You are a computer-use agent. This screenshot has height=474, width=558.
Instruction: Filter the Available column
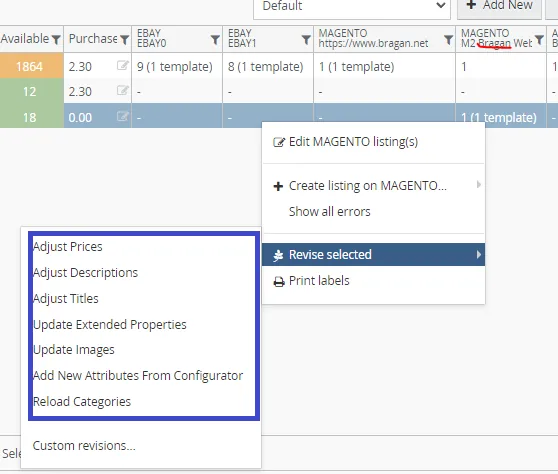click(56, 40)
